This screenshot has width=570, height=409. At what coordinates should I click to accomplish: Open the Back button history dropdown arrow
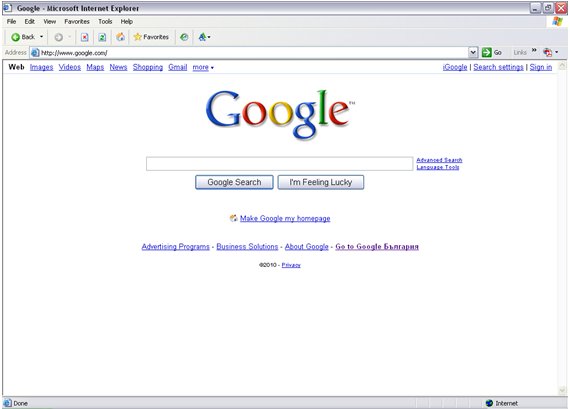(x=41, y=37)
